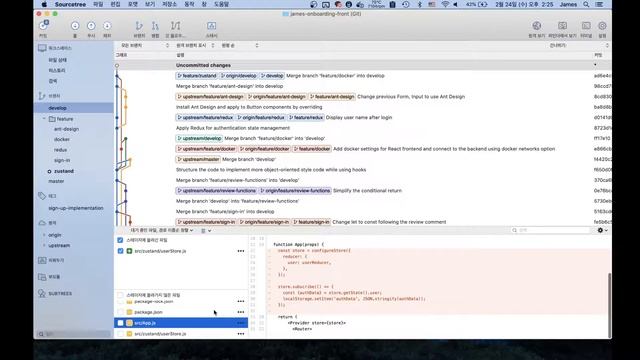Select Search in Workspace sidebar
The width and height of the screenshot is (640, 360).
click(53, 81)
